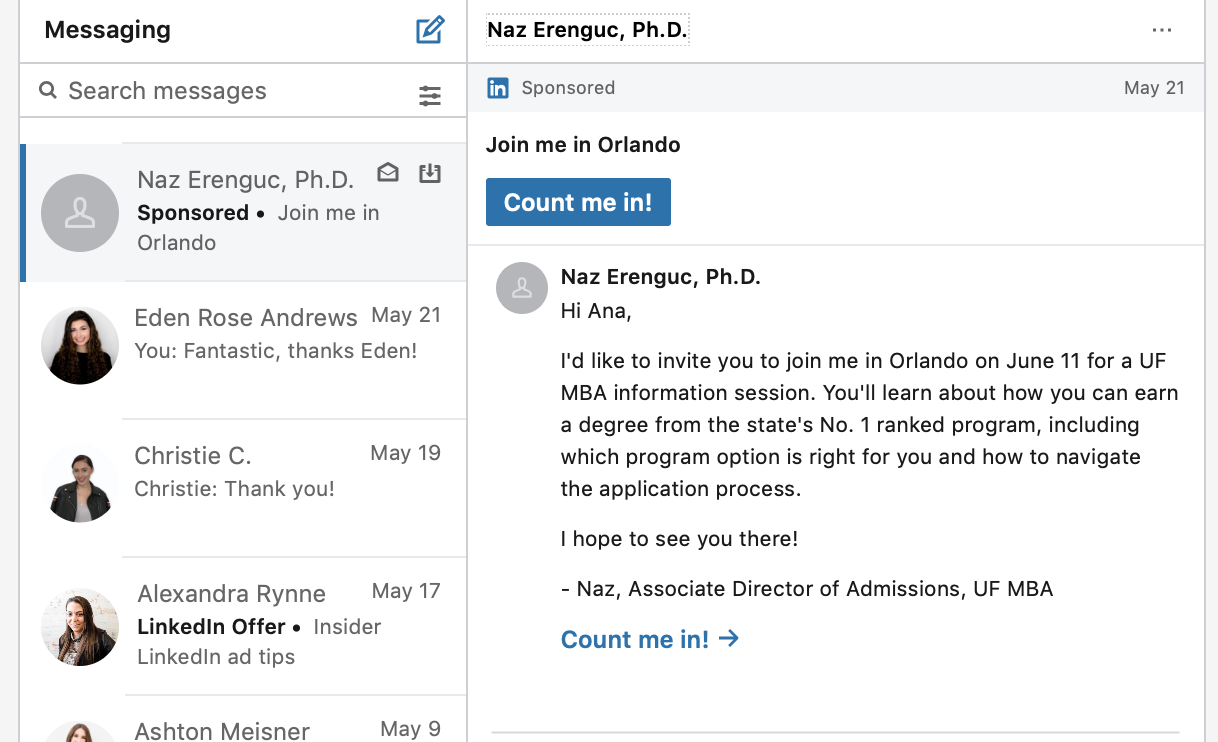Open Ashton Meisner conversation
The width and height of the screenshot is (1218, 742).
[x=243, y=720]
